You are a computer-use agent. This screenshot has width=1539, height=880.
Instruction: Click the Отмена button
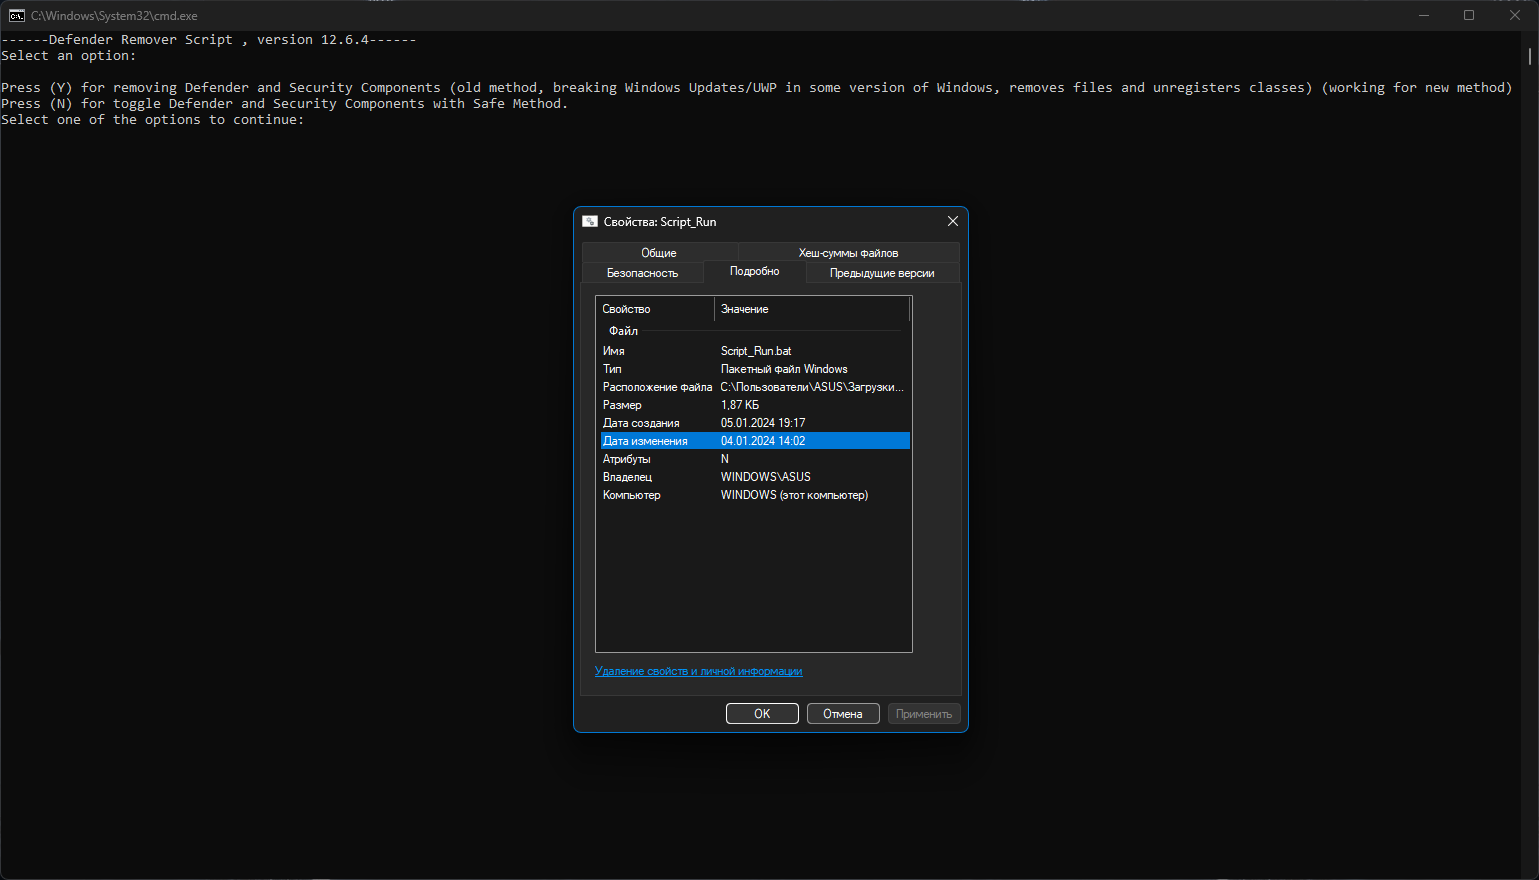[x=843, y=714]
